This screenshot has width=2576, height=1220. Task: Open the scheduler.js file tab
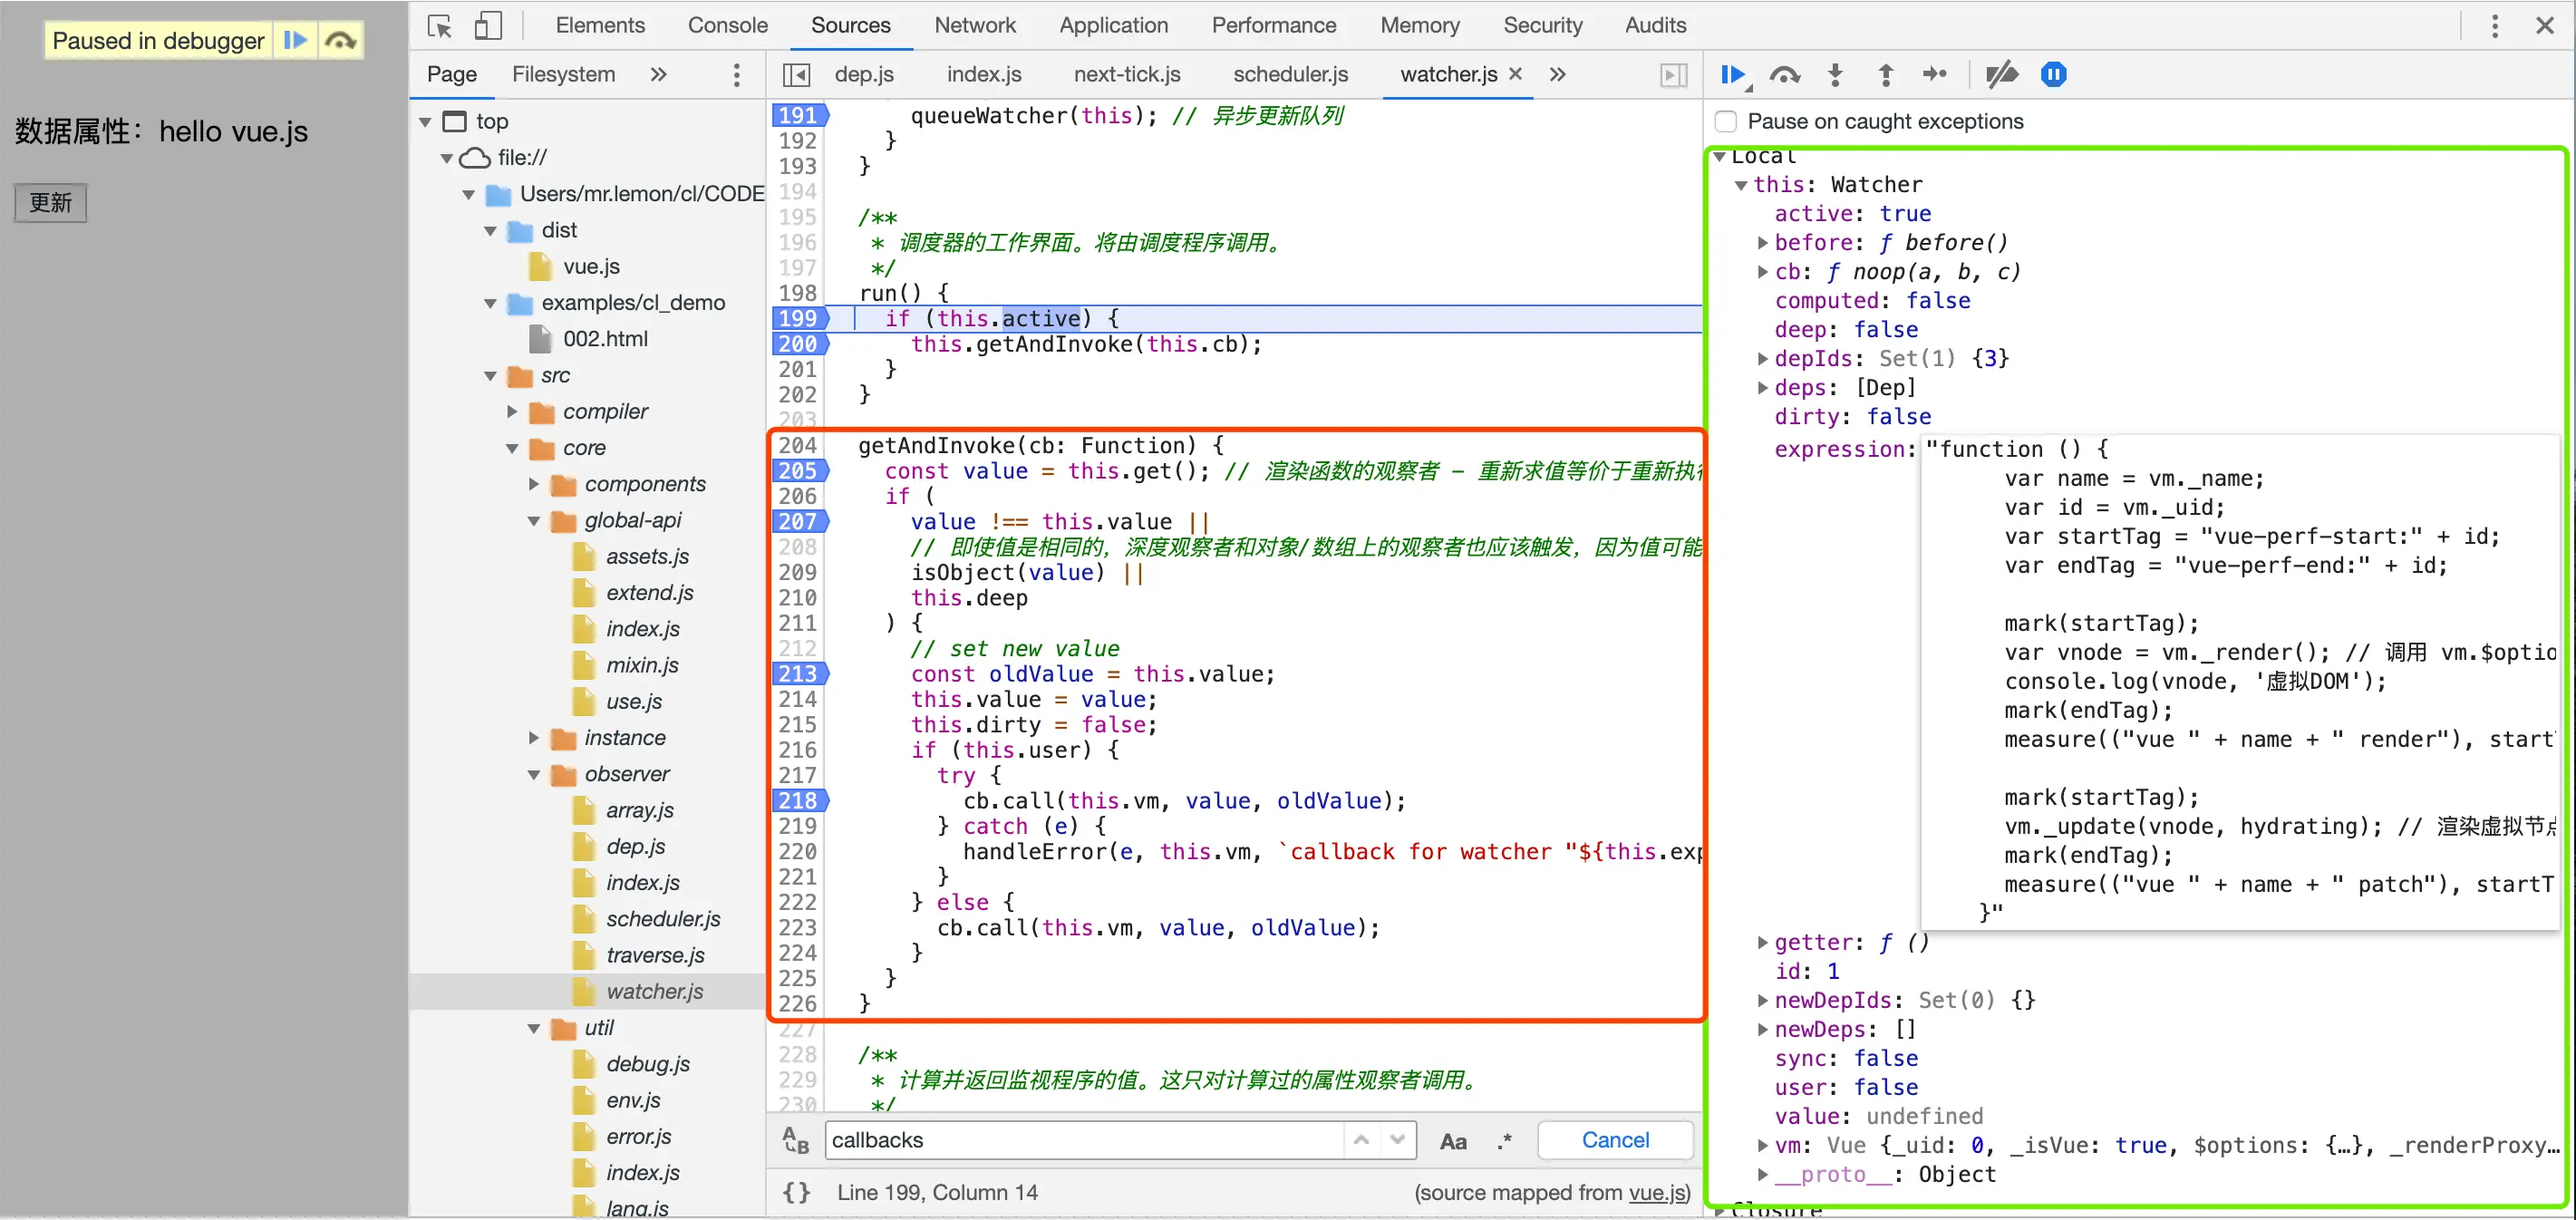click(1290, 75)
